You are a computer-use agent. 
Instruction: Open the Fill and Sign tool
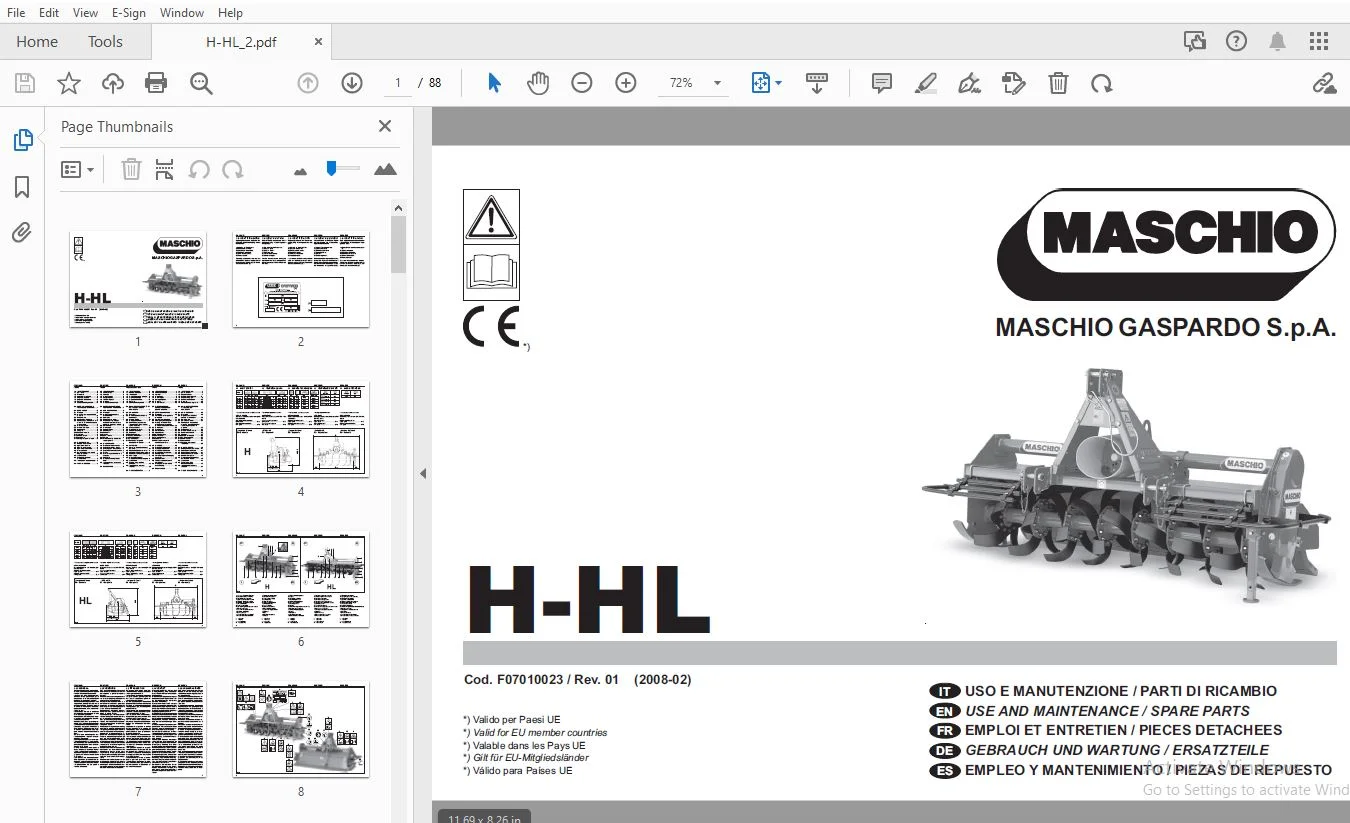969,83
